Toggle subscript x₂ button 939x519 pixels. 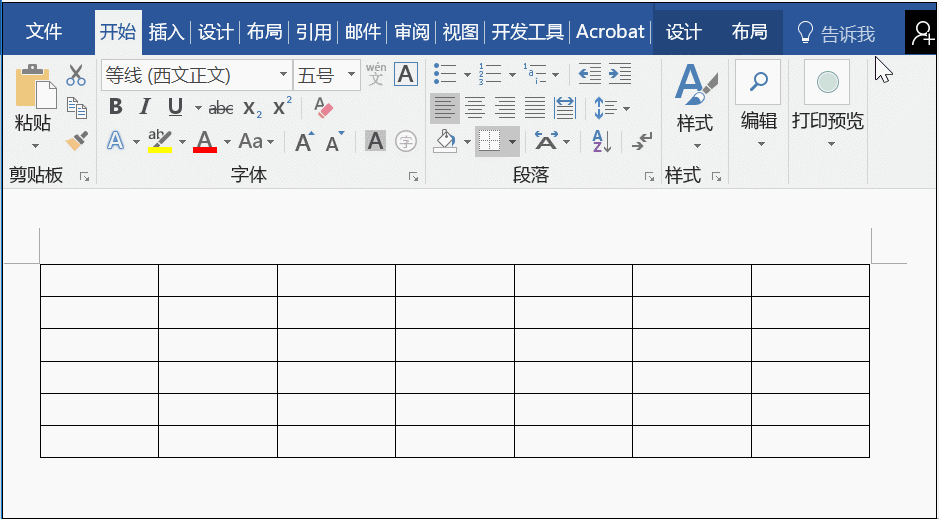tap(252, 108)
